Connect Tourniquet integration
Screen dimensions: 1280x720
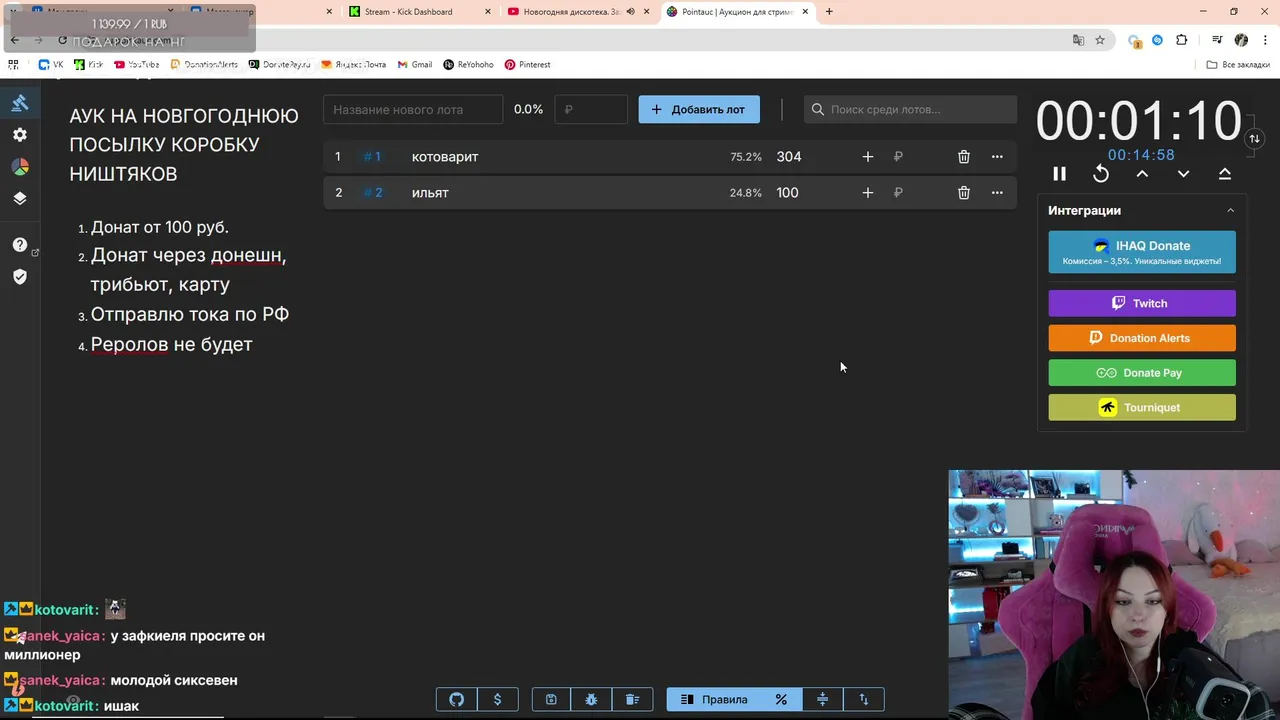tap(1142, 407)
